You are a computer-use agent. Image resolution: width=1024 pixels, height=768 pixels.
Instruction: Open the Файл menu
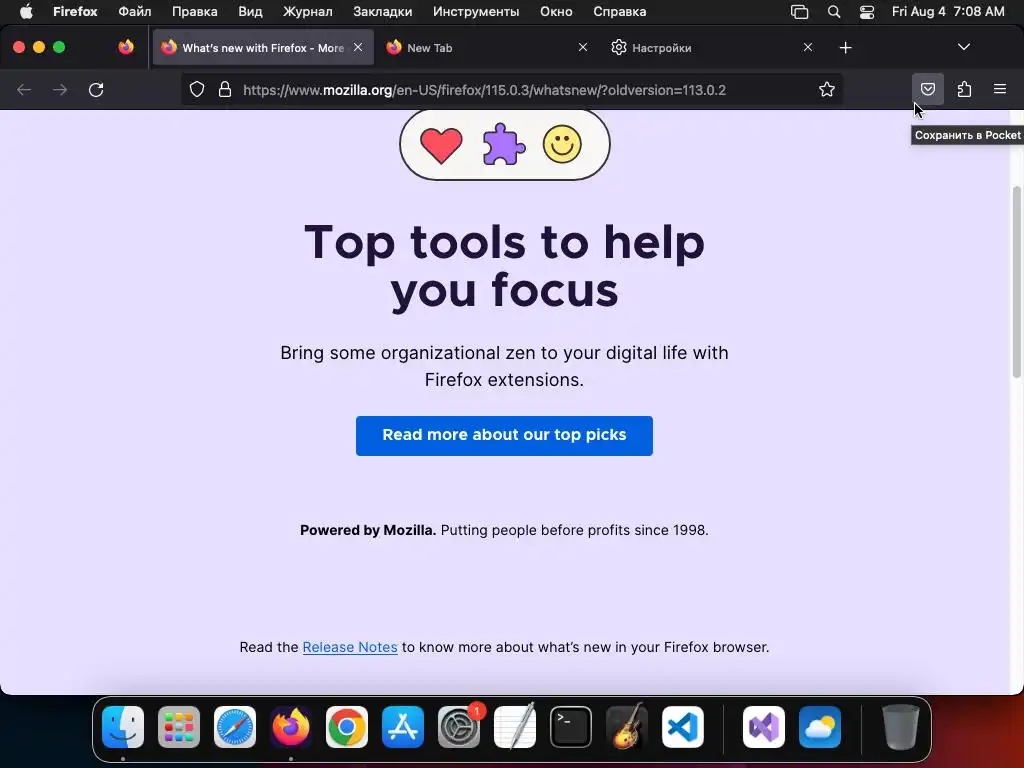(x=135, y=12)
